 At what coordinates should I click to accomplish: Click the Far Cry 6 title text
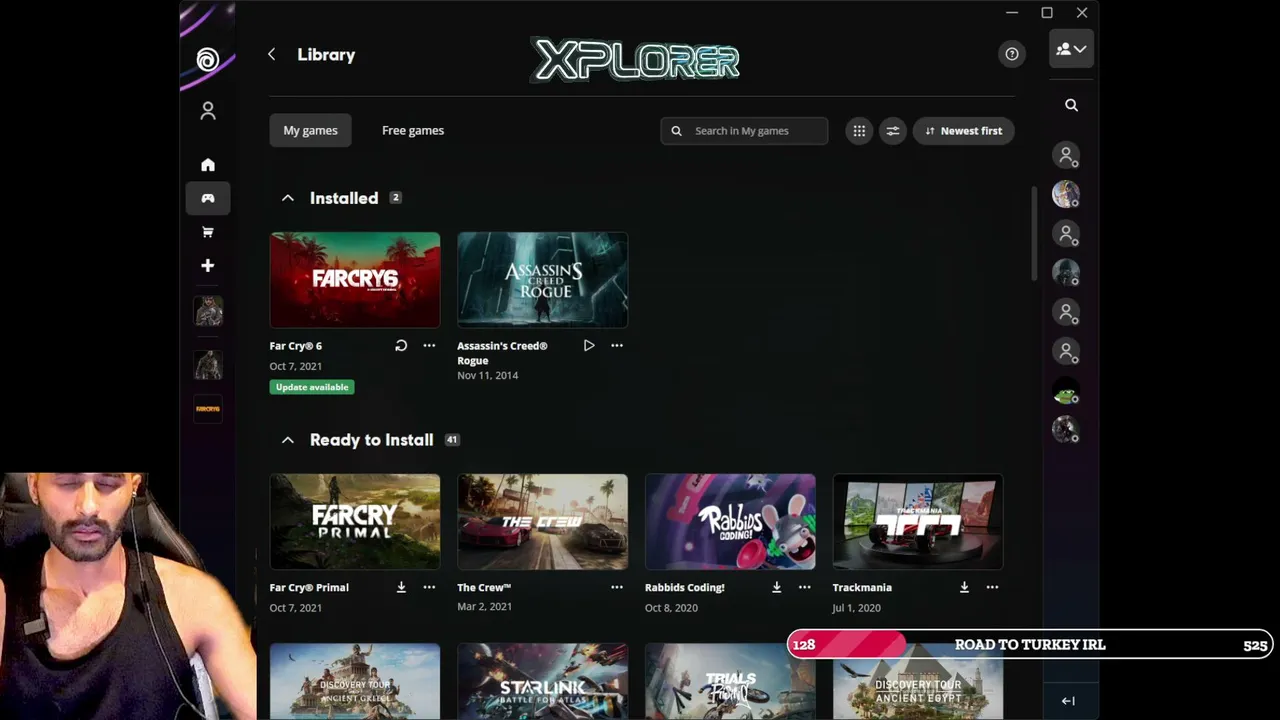pyautogui.click(x=296, y=346)
